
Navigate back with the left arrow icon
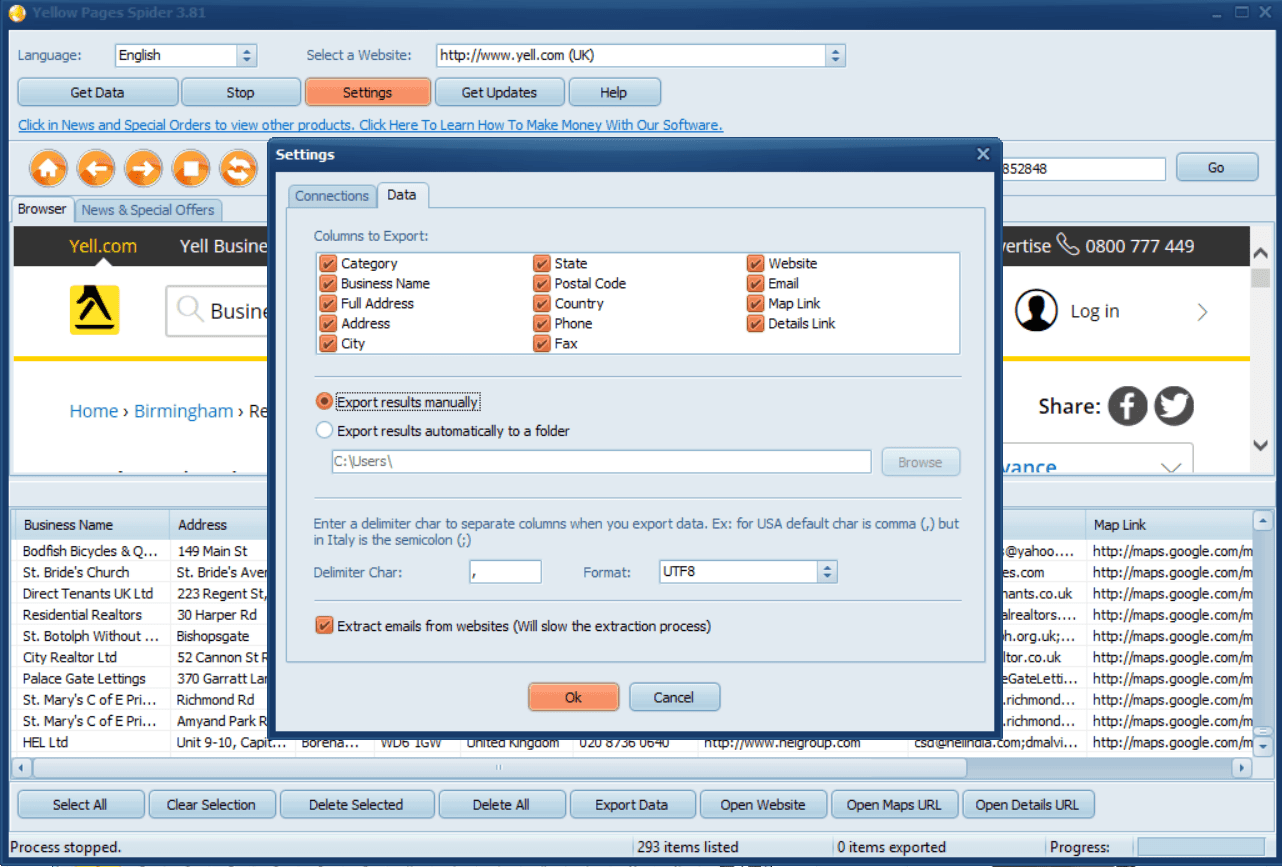pos(96,169)
